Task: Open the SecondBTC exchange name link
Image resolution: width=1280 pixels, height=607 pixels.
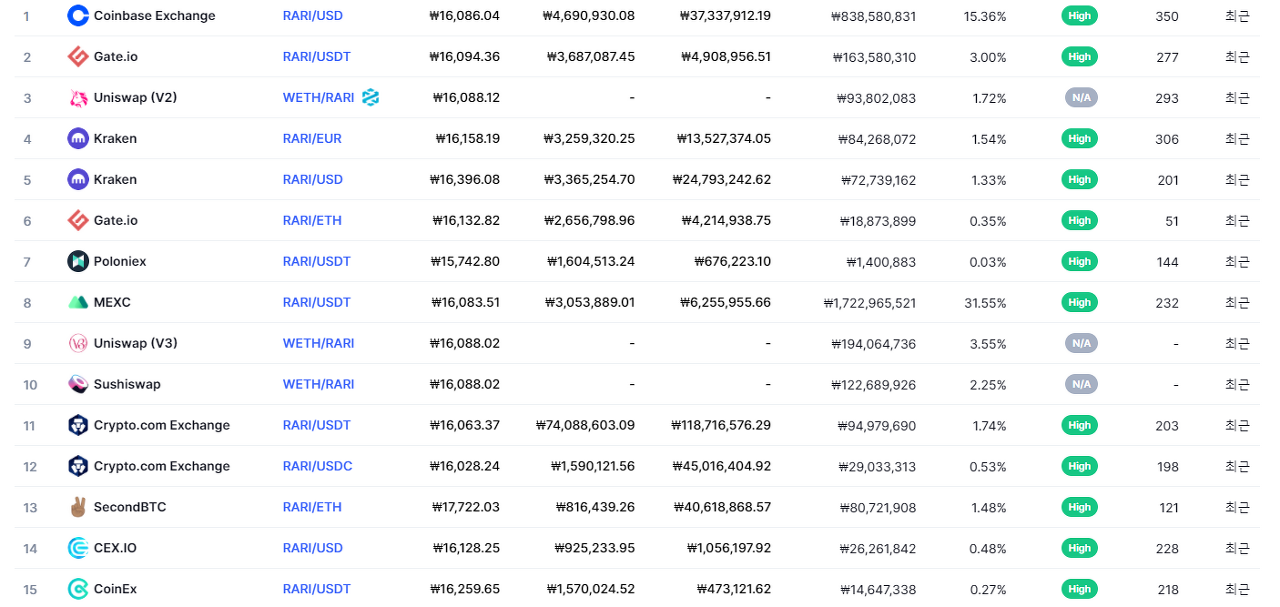Action: (x=130, y=508)
